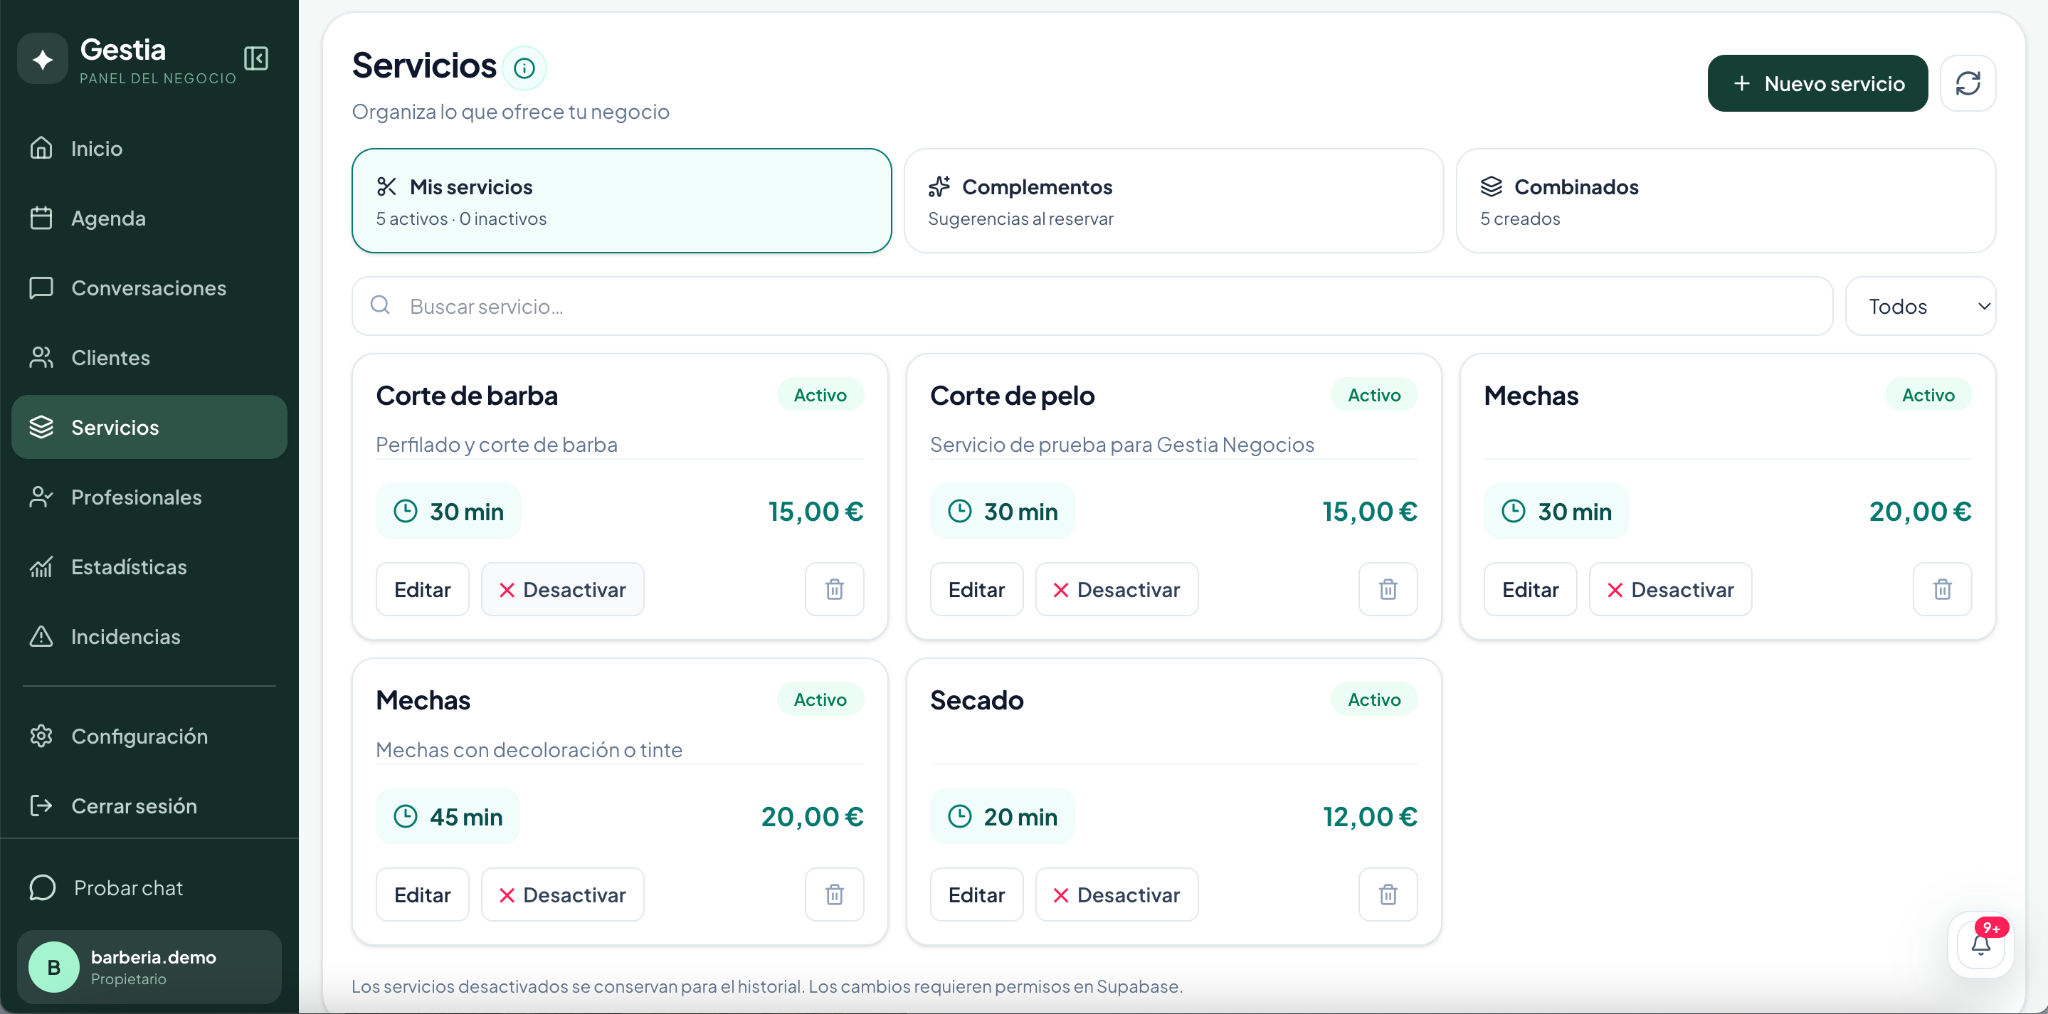
Task: Click the 12,00 € price on Secado
Action: click(x=1369, y=816)
